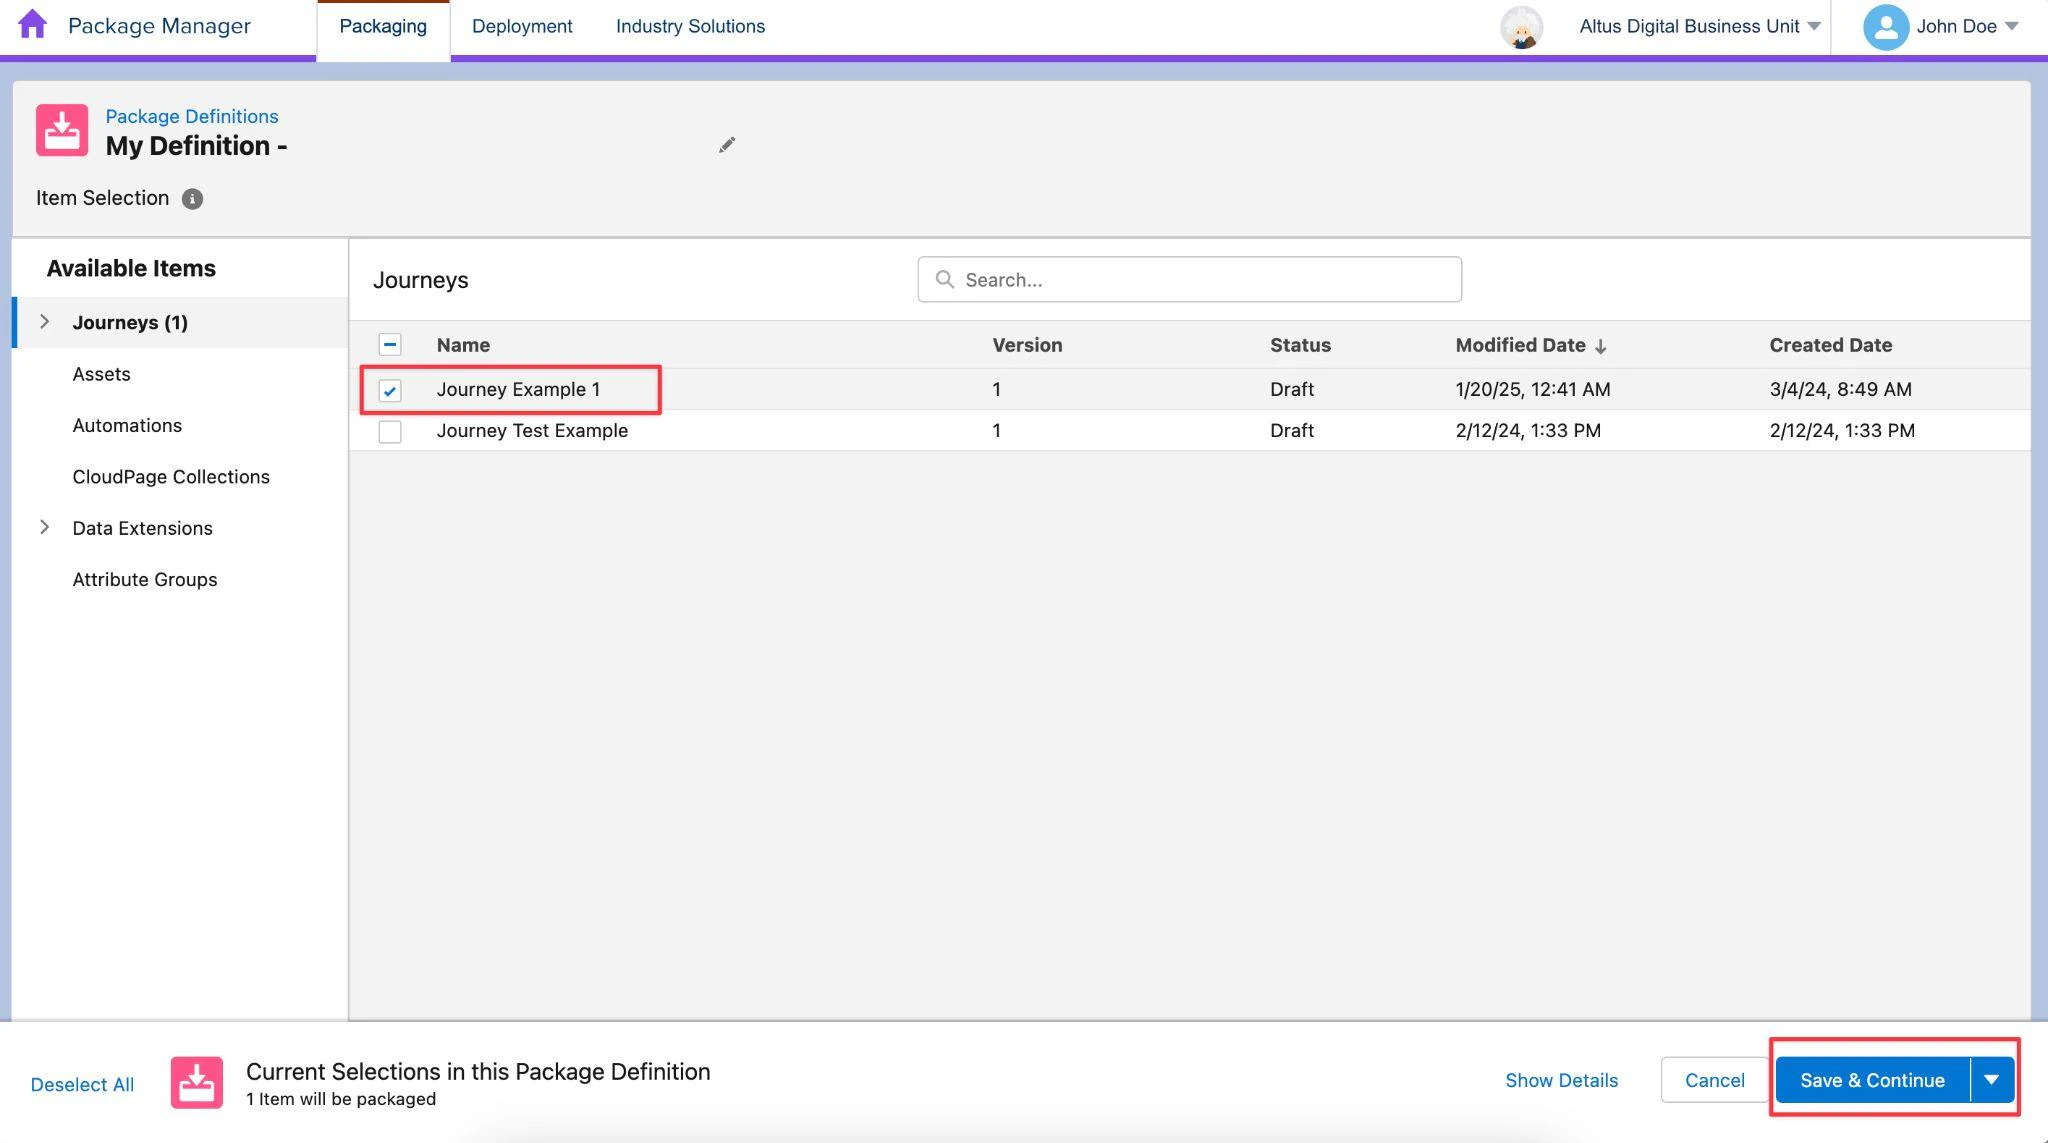Click the purple home icon
The width and height of the screenshot is (2048, 1143).
pyautogui.click(x=32, y=24)
